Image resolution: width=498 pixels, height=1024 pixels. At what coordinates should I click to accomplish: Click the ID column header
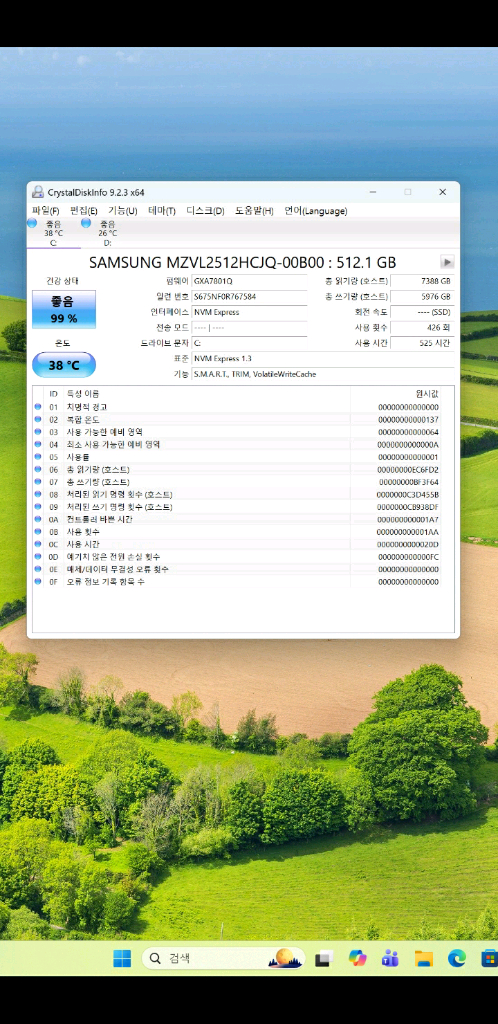coord(54,394)
